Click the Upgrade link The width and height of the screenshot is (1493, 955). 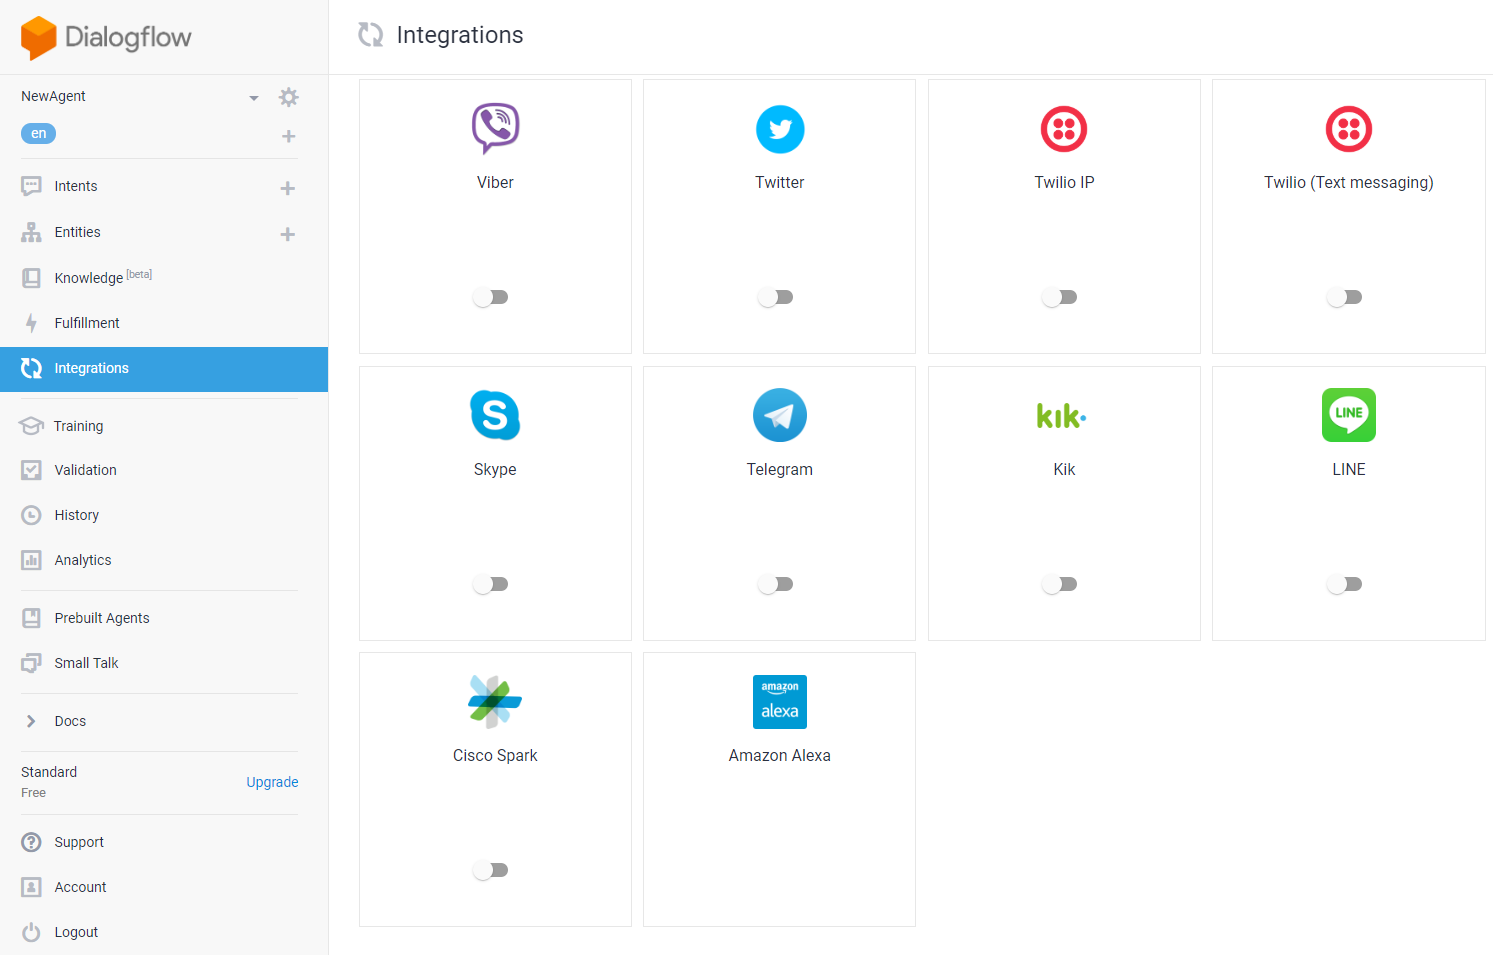click(272, 782)
